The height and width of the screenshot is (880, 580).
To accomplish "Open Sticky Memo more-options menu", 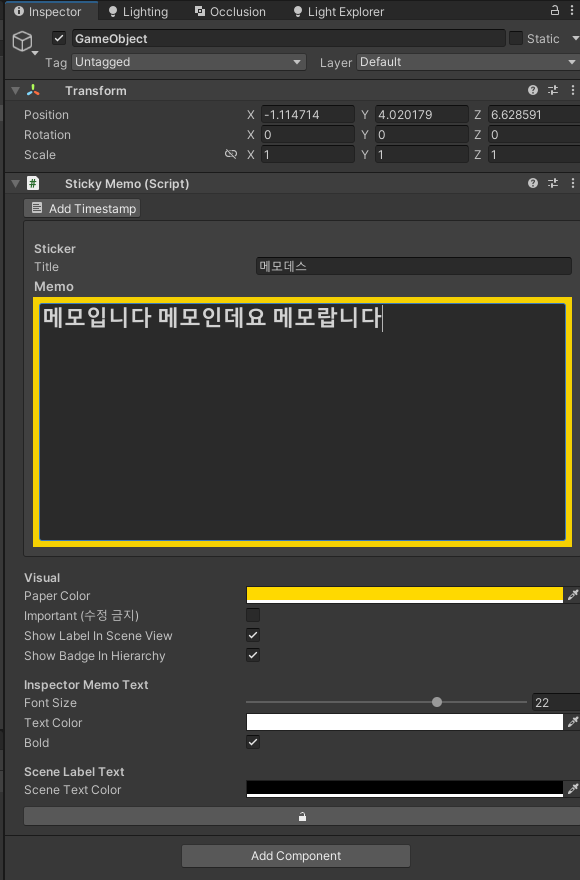I will click(x=573, y=183).
